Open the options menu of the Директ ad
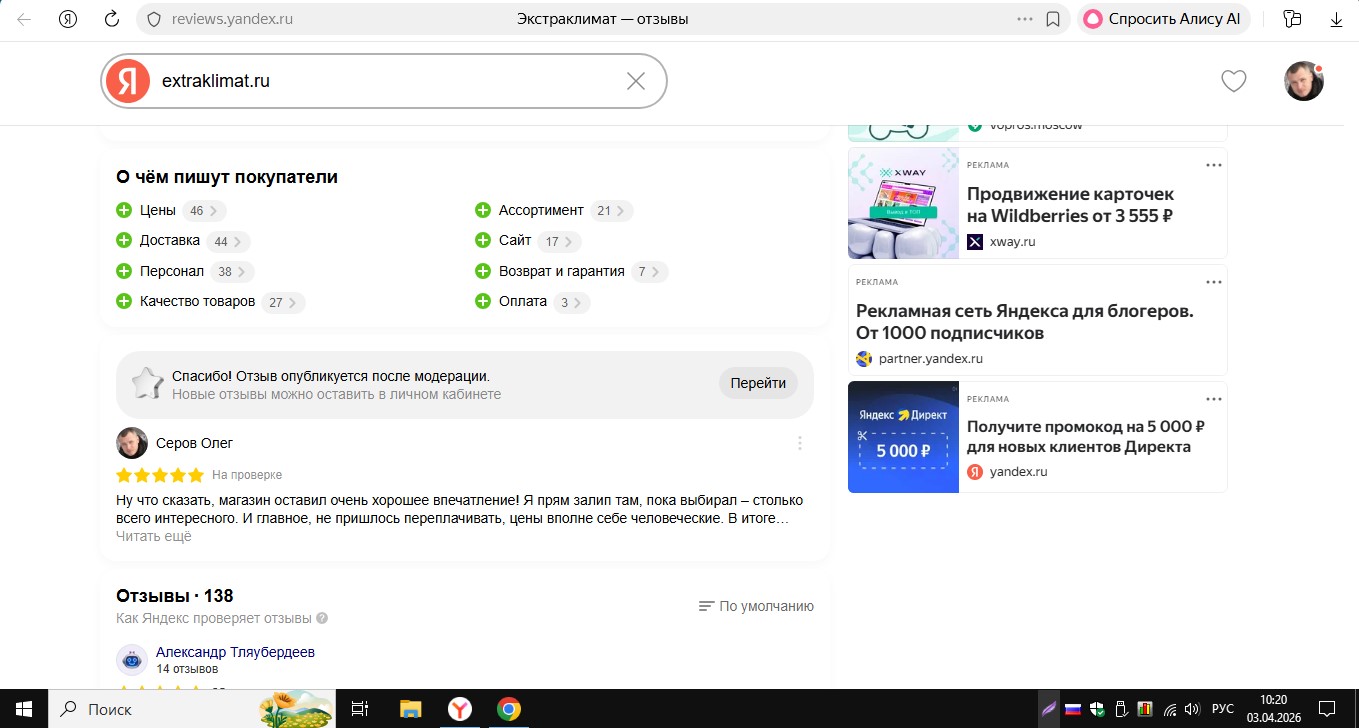Image resolution: width=1359 pixels, height=728 pixels. coord(1213,398)
